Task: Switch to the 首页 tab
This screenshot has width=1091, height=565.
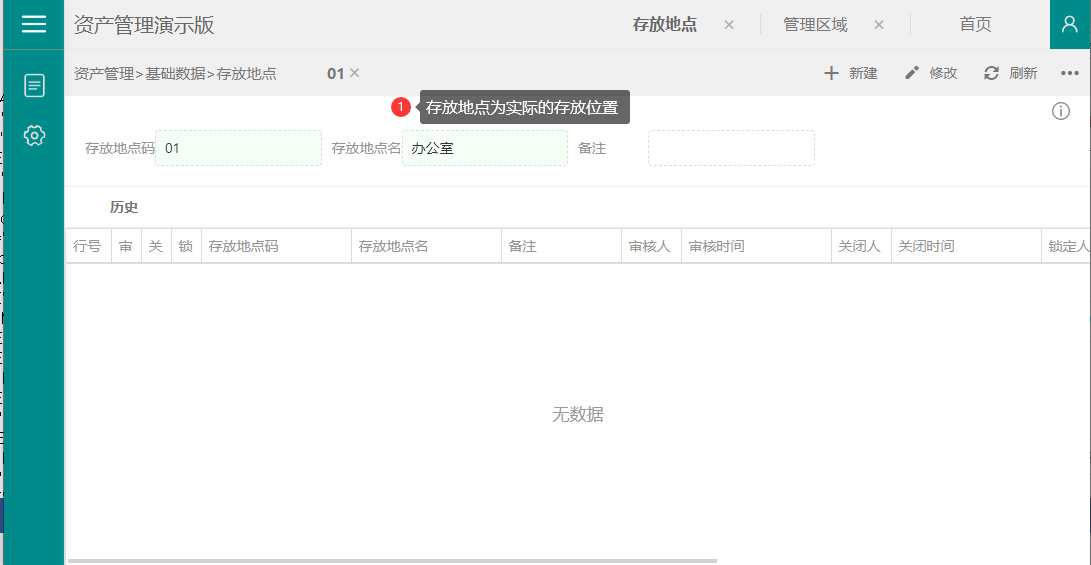Action: pyautogui.click(x=975, y=25)
